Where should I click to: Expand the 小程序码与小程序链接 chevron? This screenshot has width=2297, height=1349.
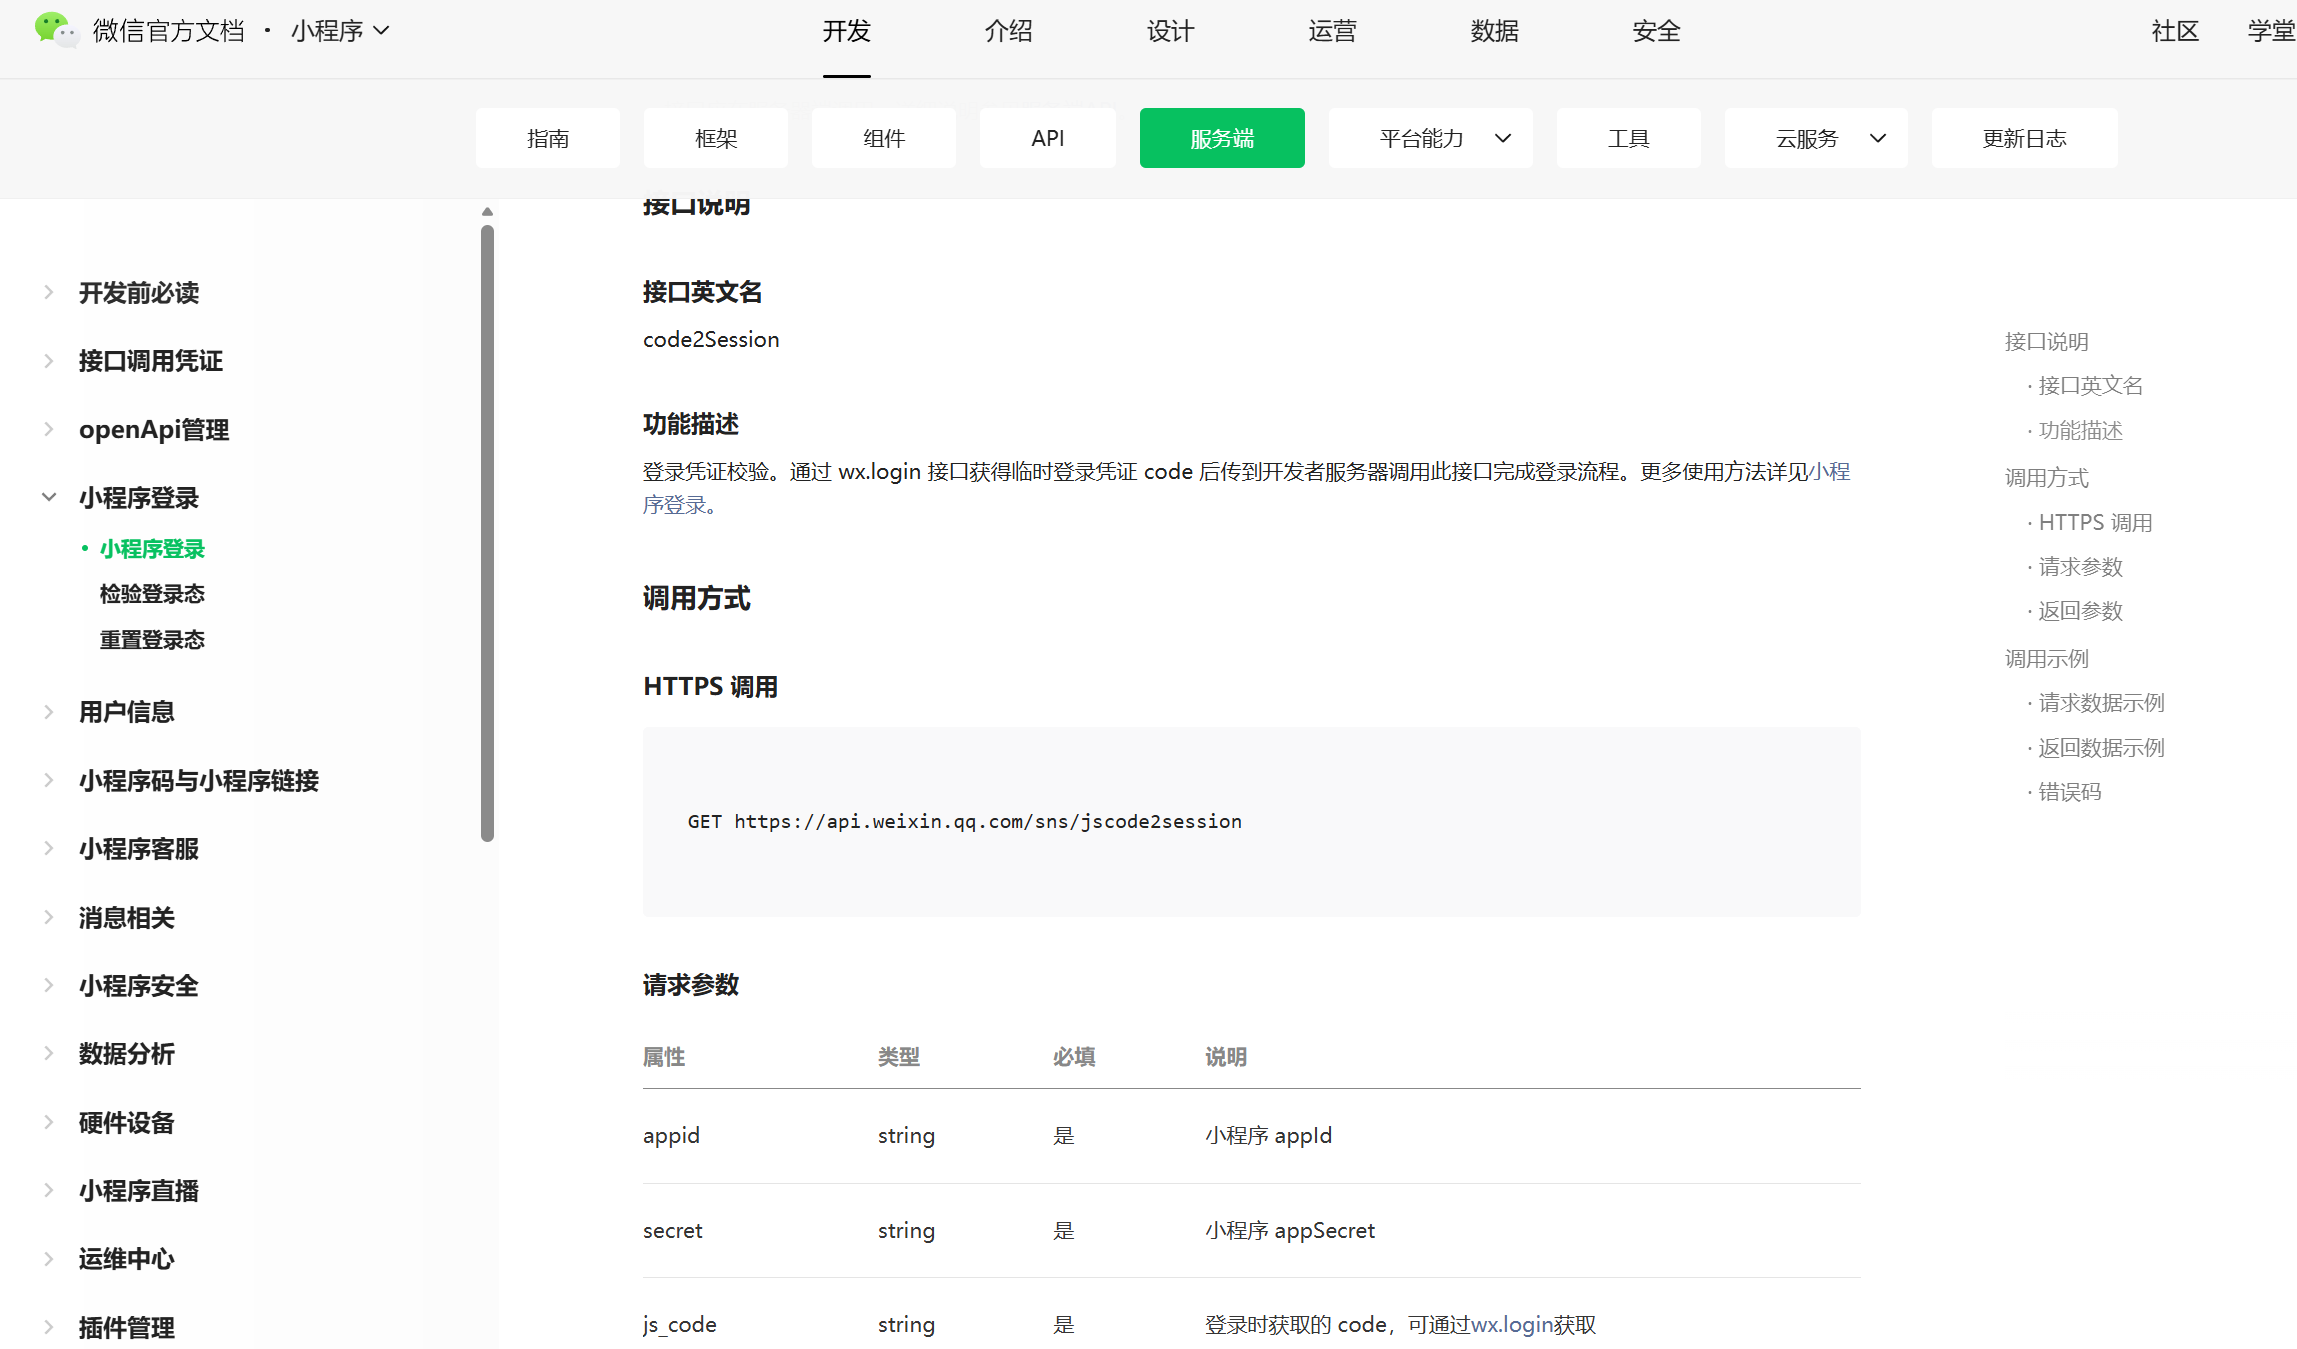click(x=48, y=780)
